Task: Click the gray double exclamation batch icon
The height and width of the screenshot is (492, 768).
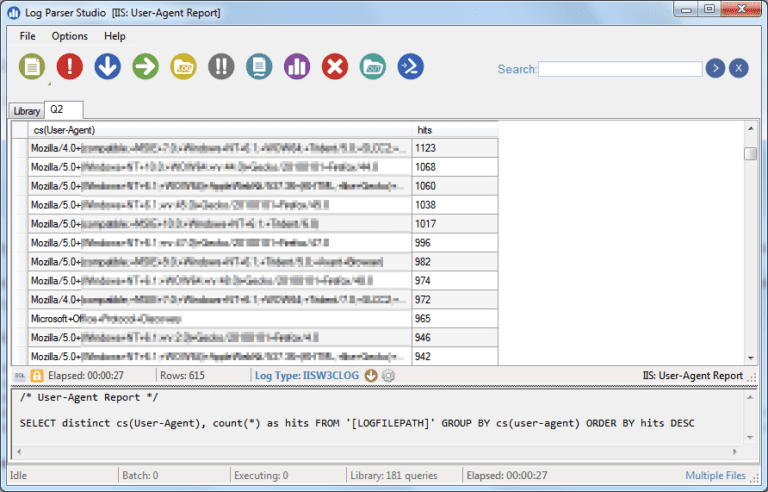Action: click(x=221, y=67)
